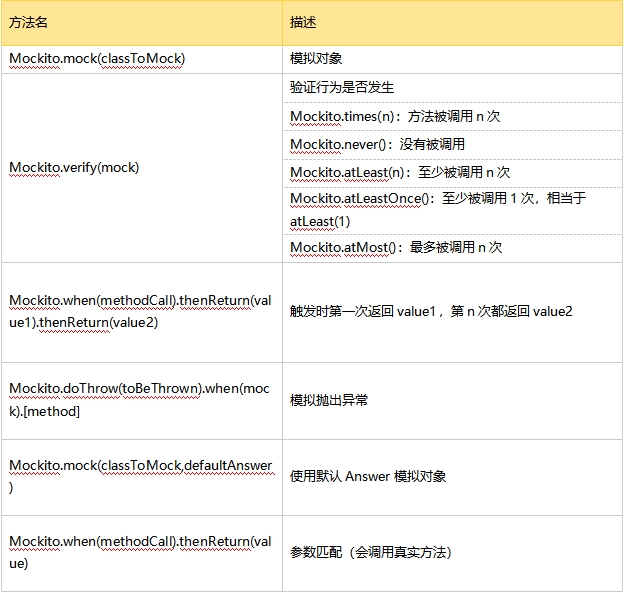
Task: Select the thenReturn(value1).thenReturn(value2) method cell
Action: (x=140, y=312)
